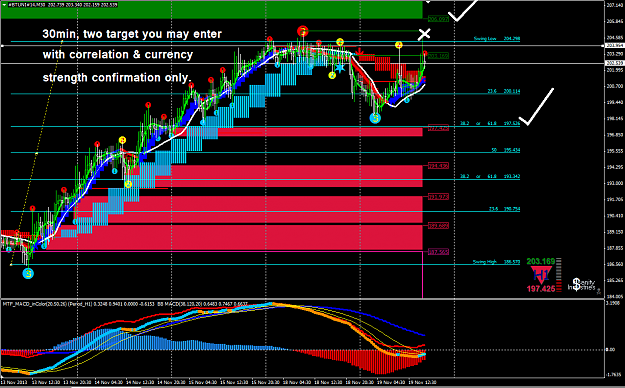Select the Swing High Fibonacci label

coord(496,262)
